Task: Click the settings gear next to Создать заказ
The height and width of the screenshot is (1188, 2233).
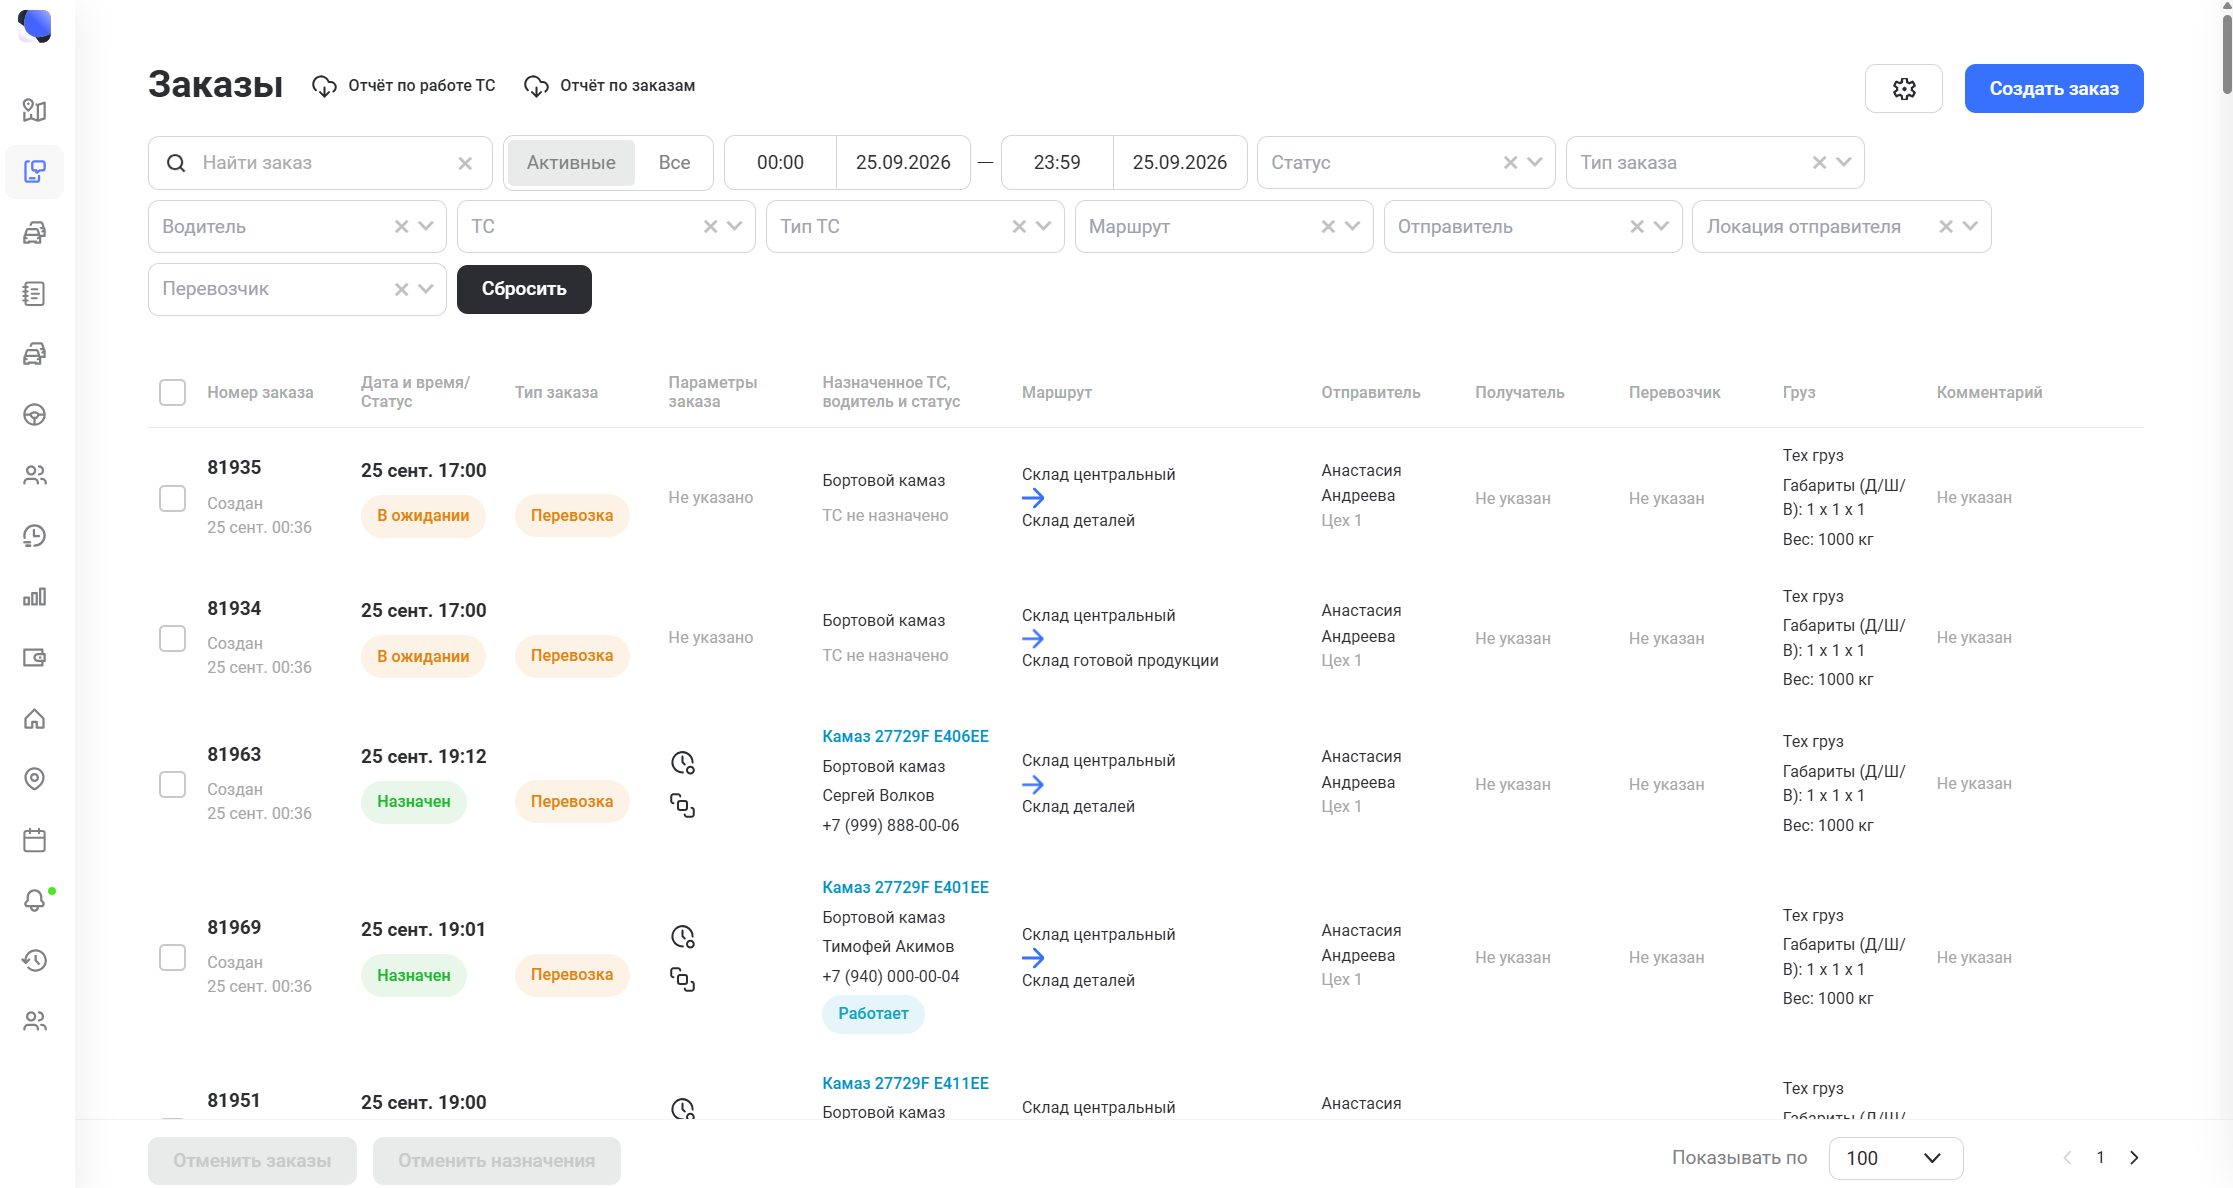Action: tap(1904, 89)
